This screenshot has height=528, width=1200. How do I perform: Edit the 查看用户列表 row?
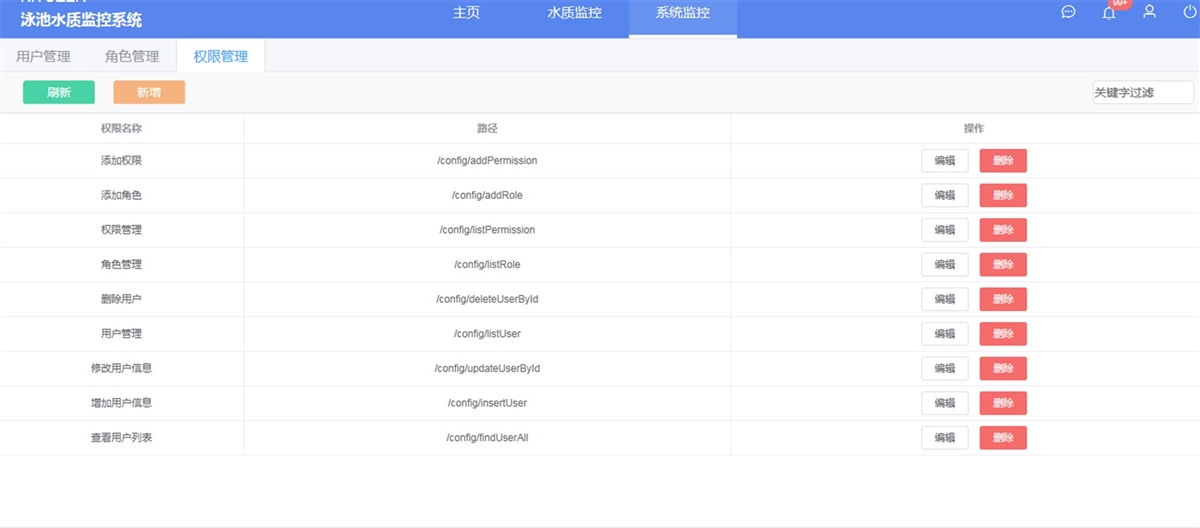coord(945,438)
